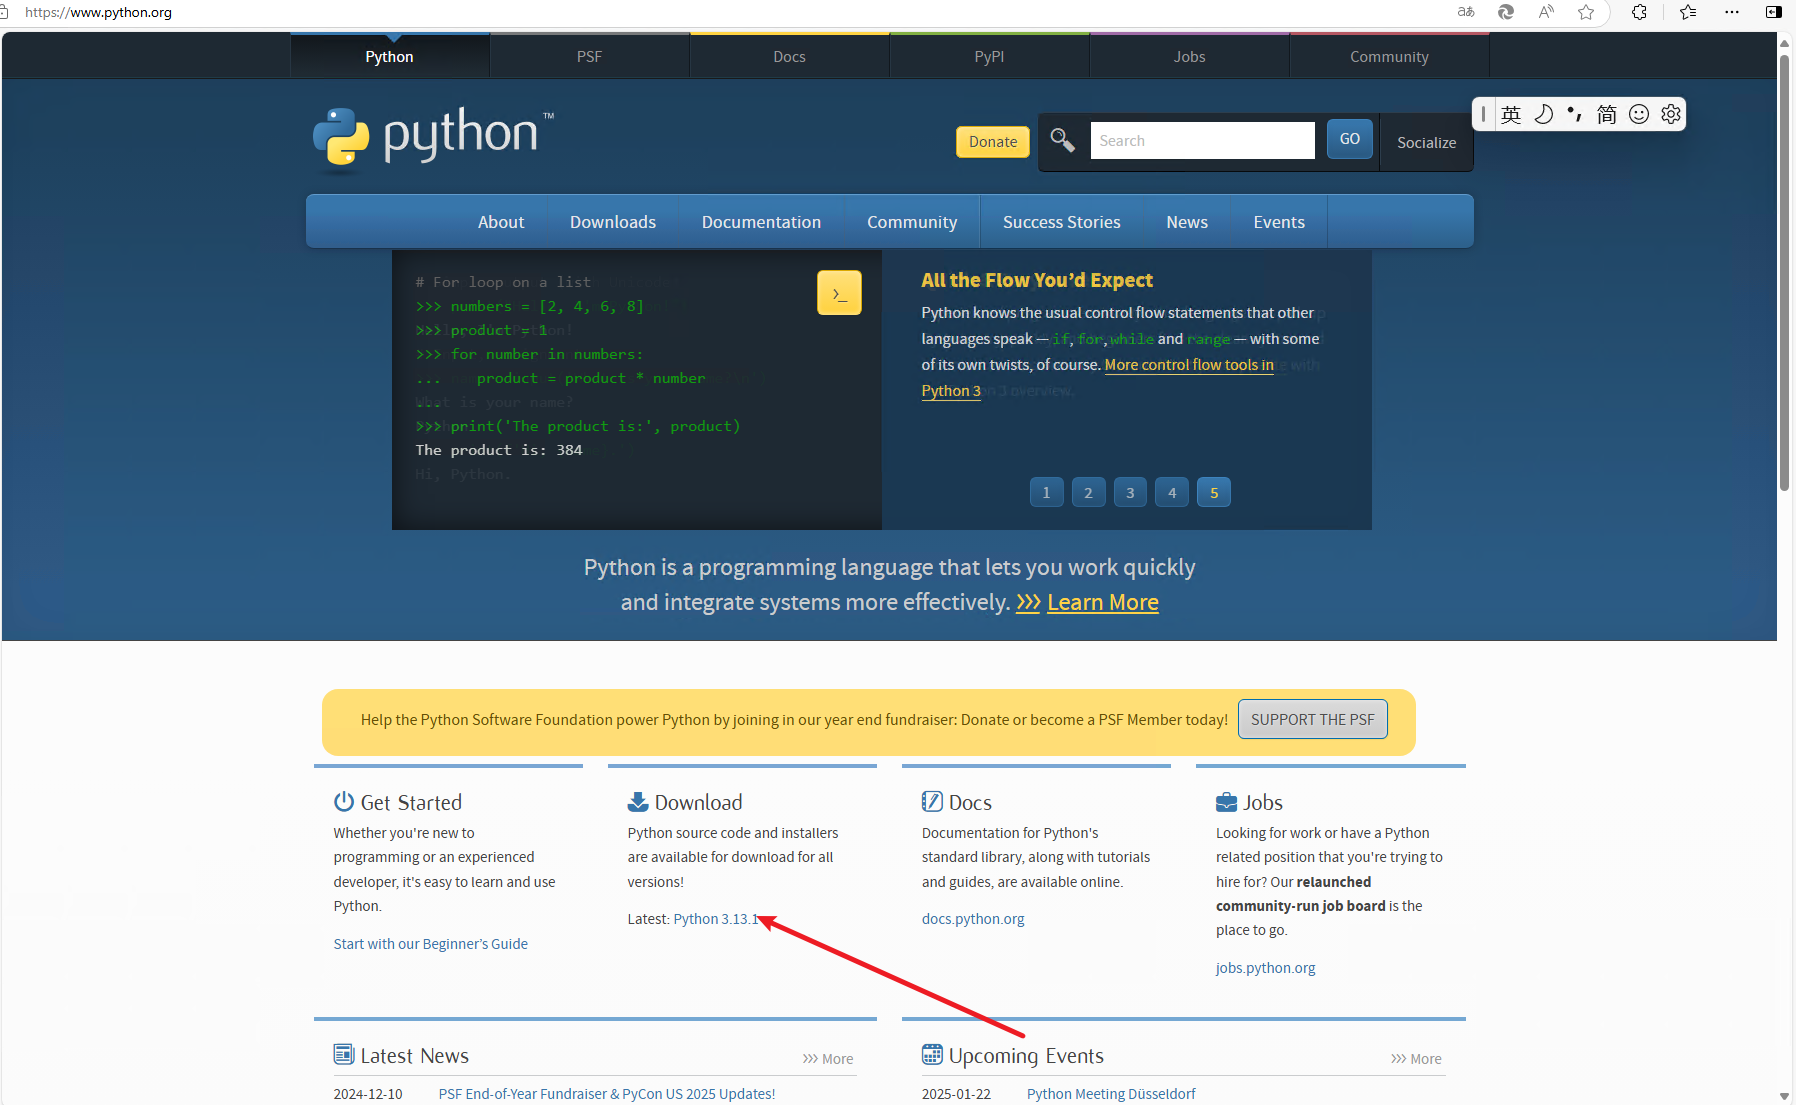Click the scrollbar down arrow
This screenshot has height=1105, width=1796.
pos(1785,1096)
